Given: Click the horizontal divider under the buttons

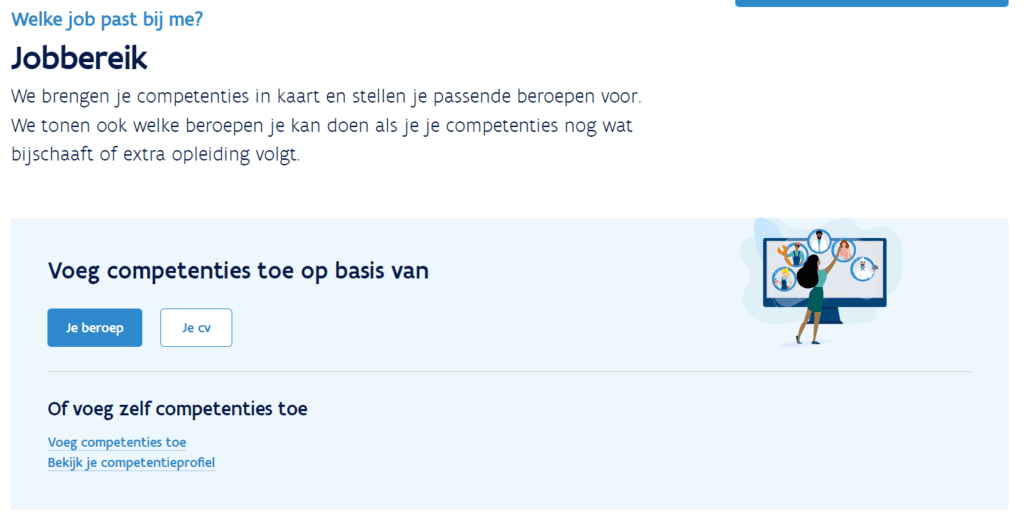Looking at the screenshot, I should point(509,372).
